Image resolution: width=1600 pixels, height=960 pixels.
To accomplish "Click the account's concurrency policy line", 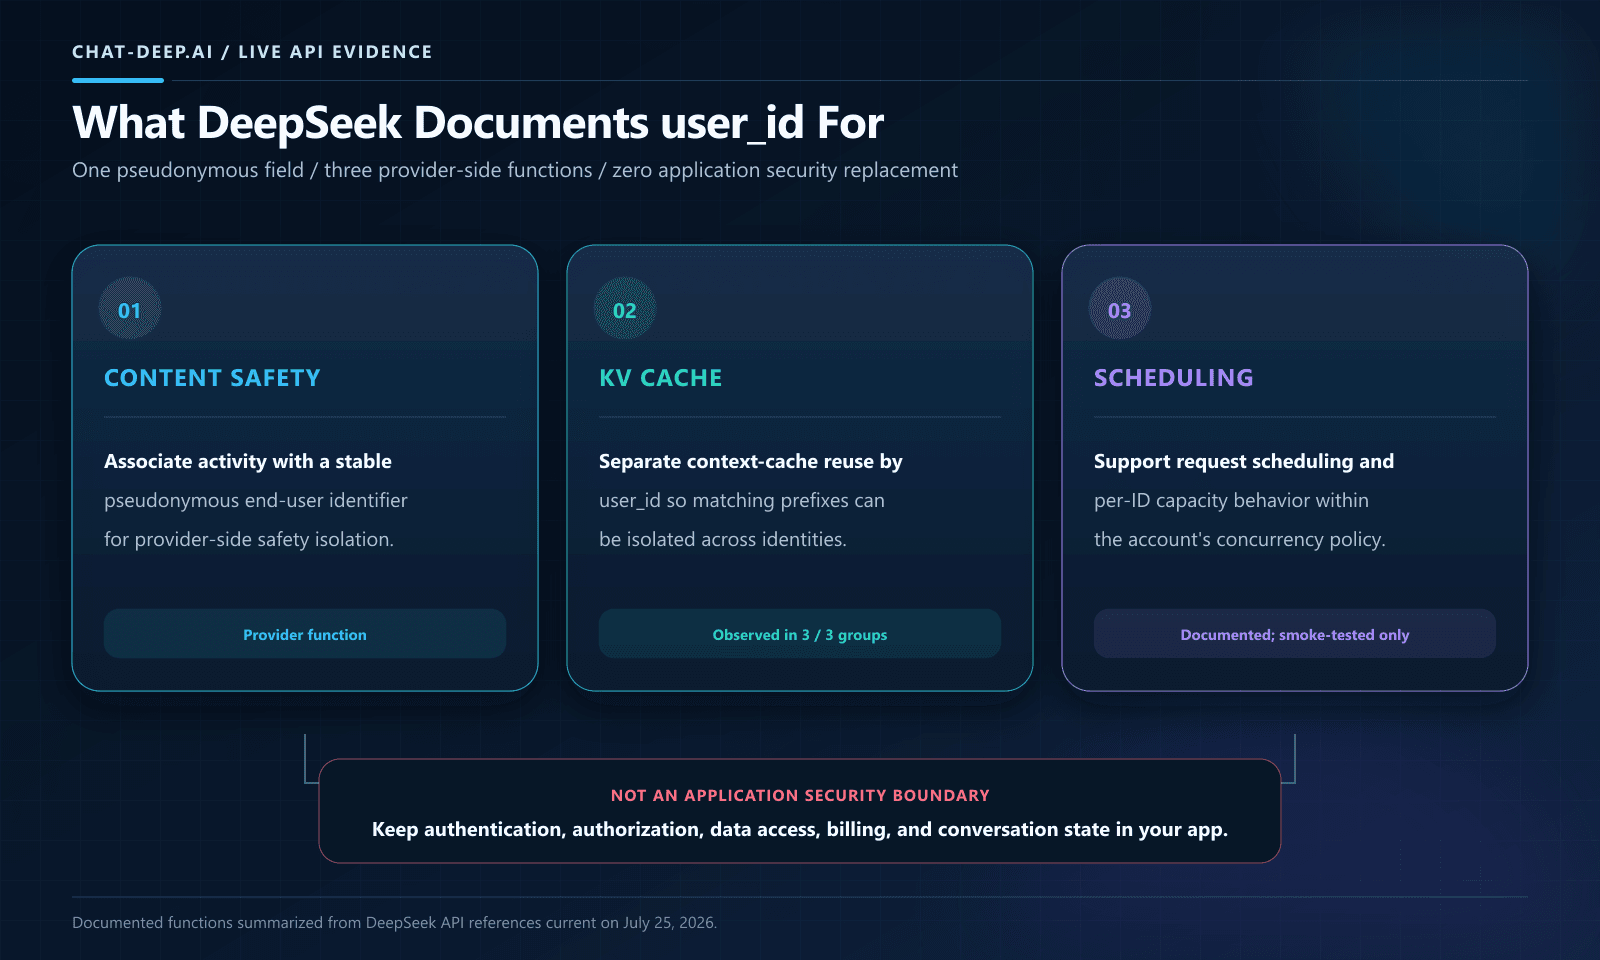I will [1240, 539].
